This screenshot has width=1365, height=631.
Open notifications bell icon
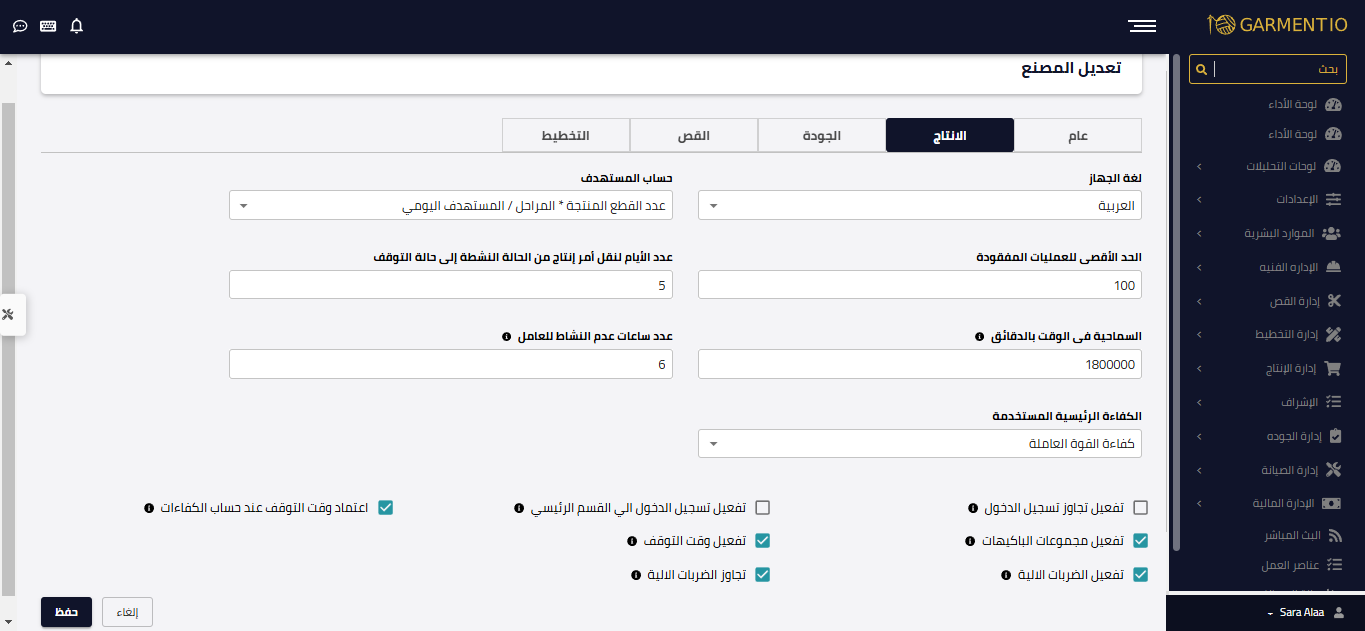77,26
